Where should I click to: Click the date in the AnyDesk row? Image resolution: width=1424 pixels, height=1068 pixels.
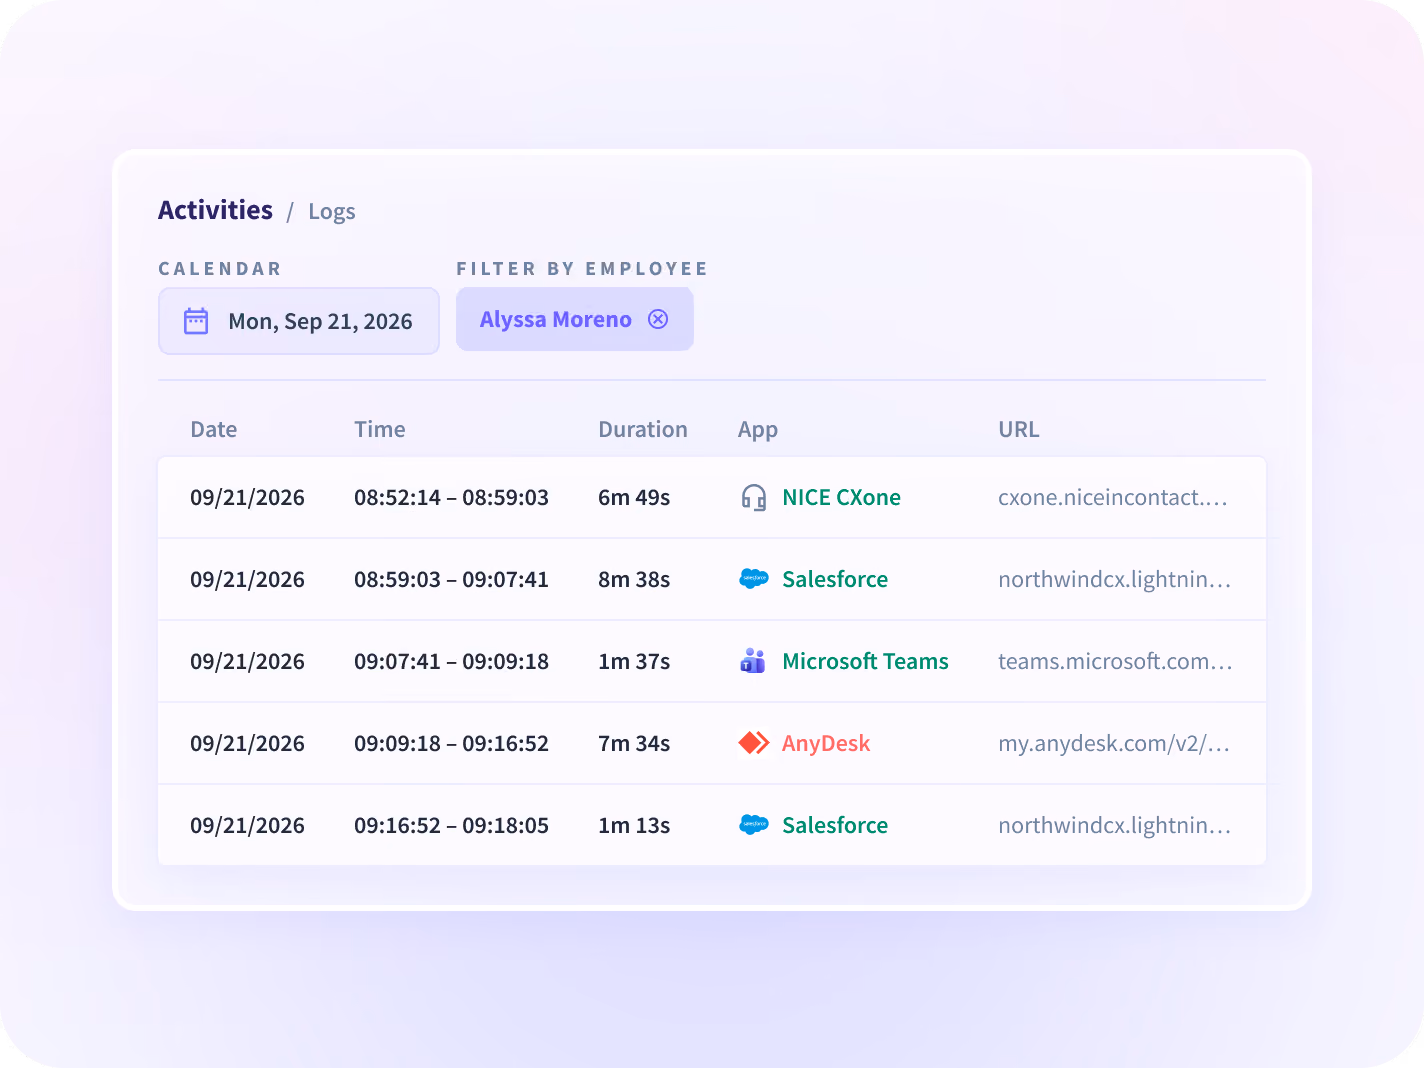coord(247,743)
